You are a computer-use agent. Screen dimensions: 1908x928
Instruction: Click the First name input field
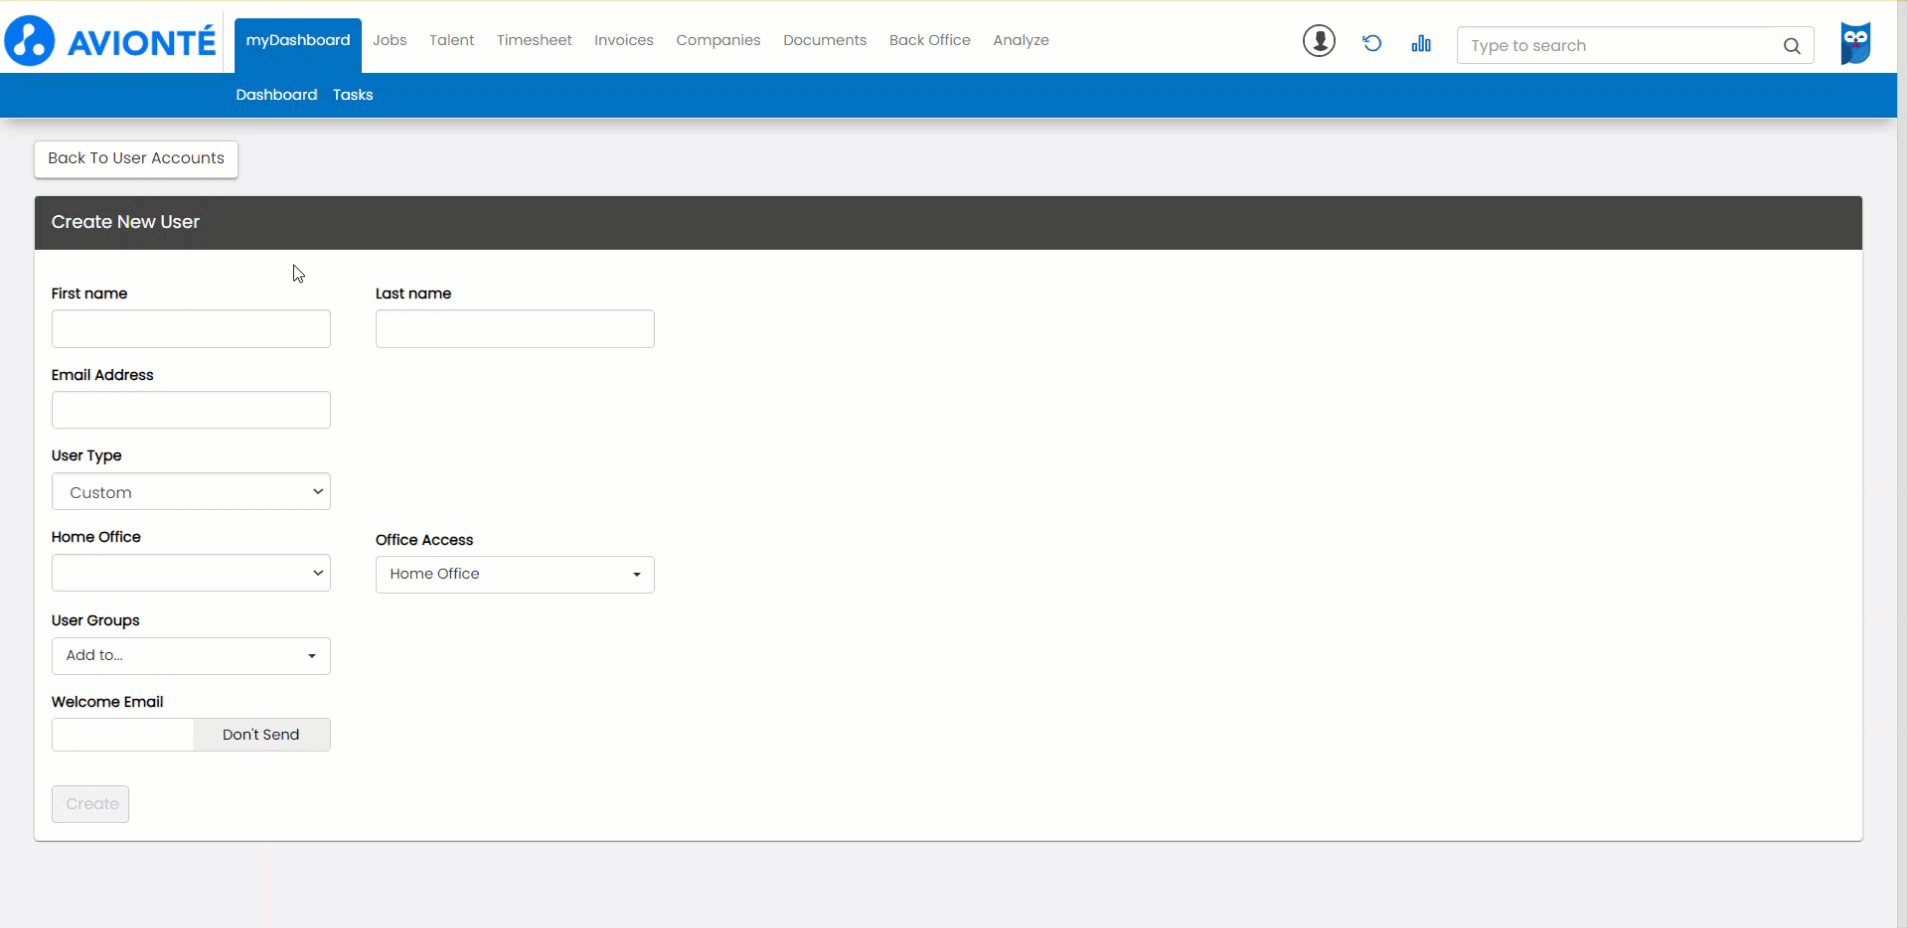tap(191, 329)
